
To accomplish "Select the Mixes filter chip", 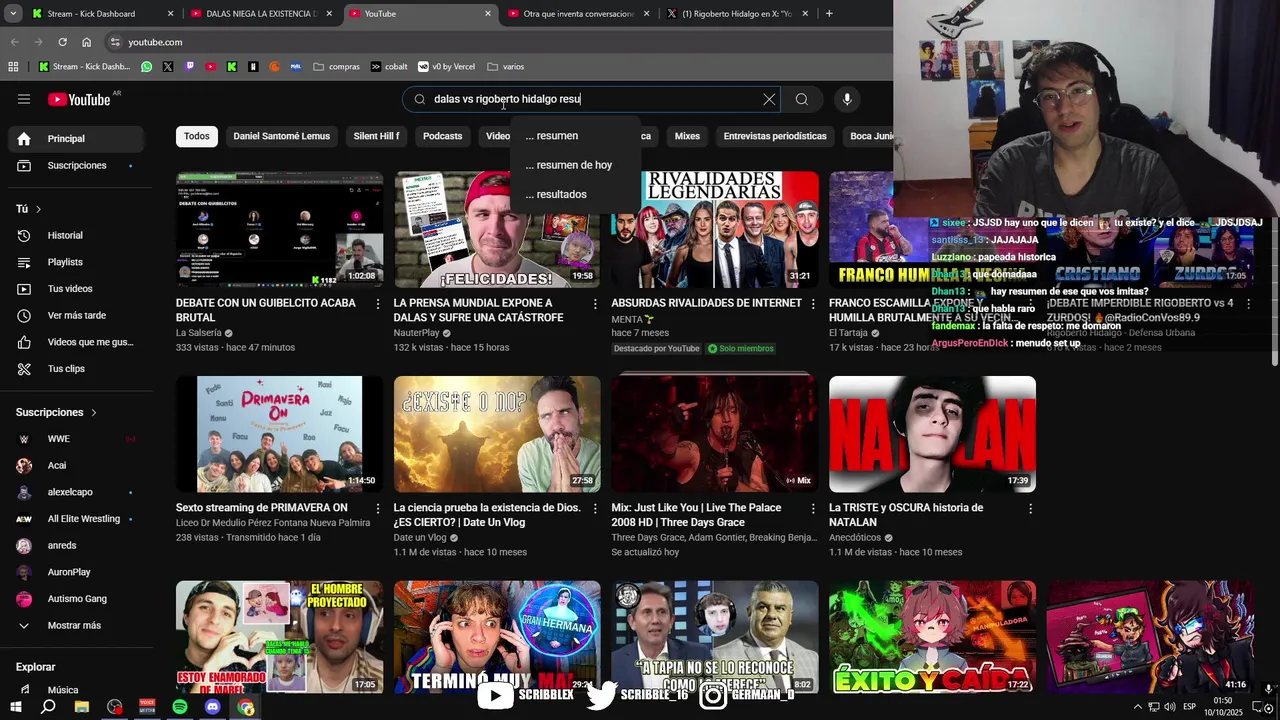I will coord(687,136).
